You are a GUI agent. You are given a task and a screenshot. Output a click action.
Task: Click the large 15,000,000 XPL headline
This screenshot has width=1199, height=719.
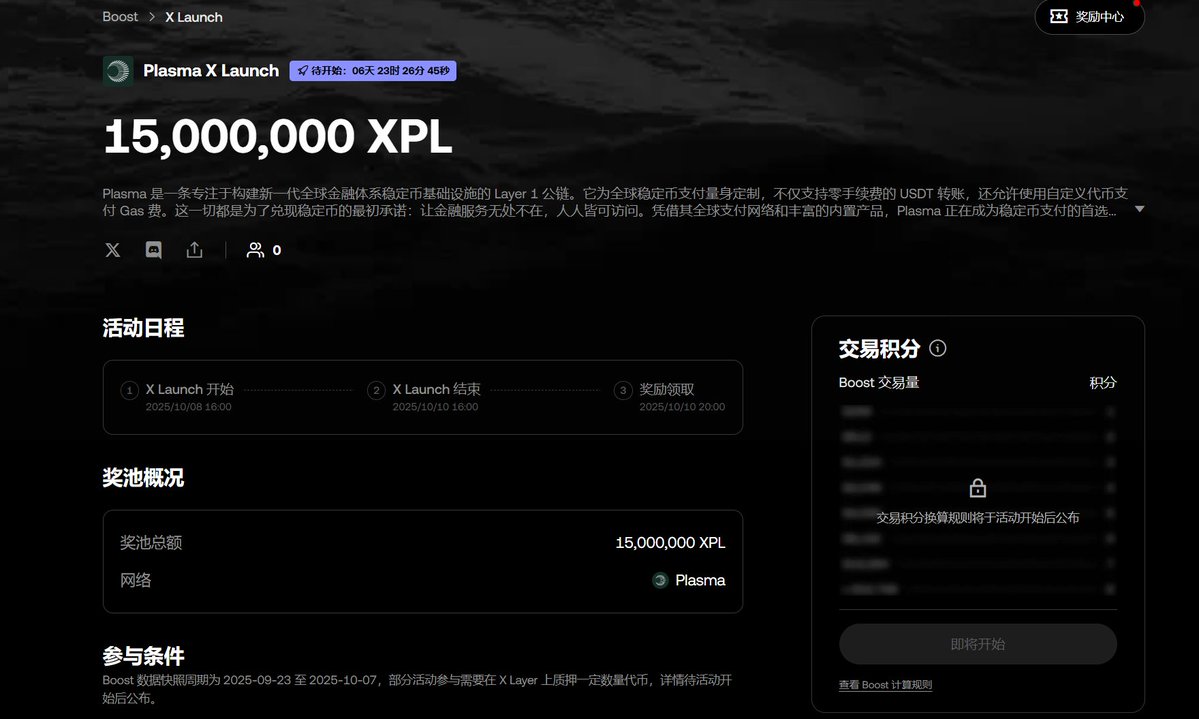(x=278, y=136)
